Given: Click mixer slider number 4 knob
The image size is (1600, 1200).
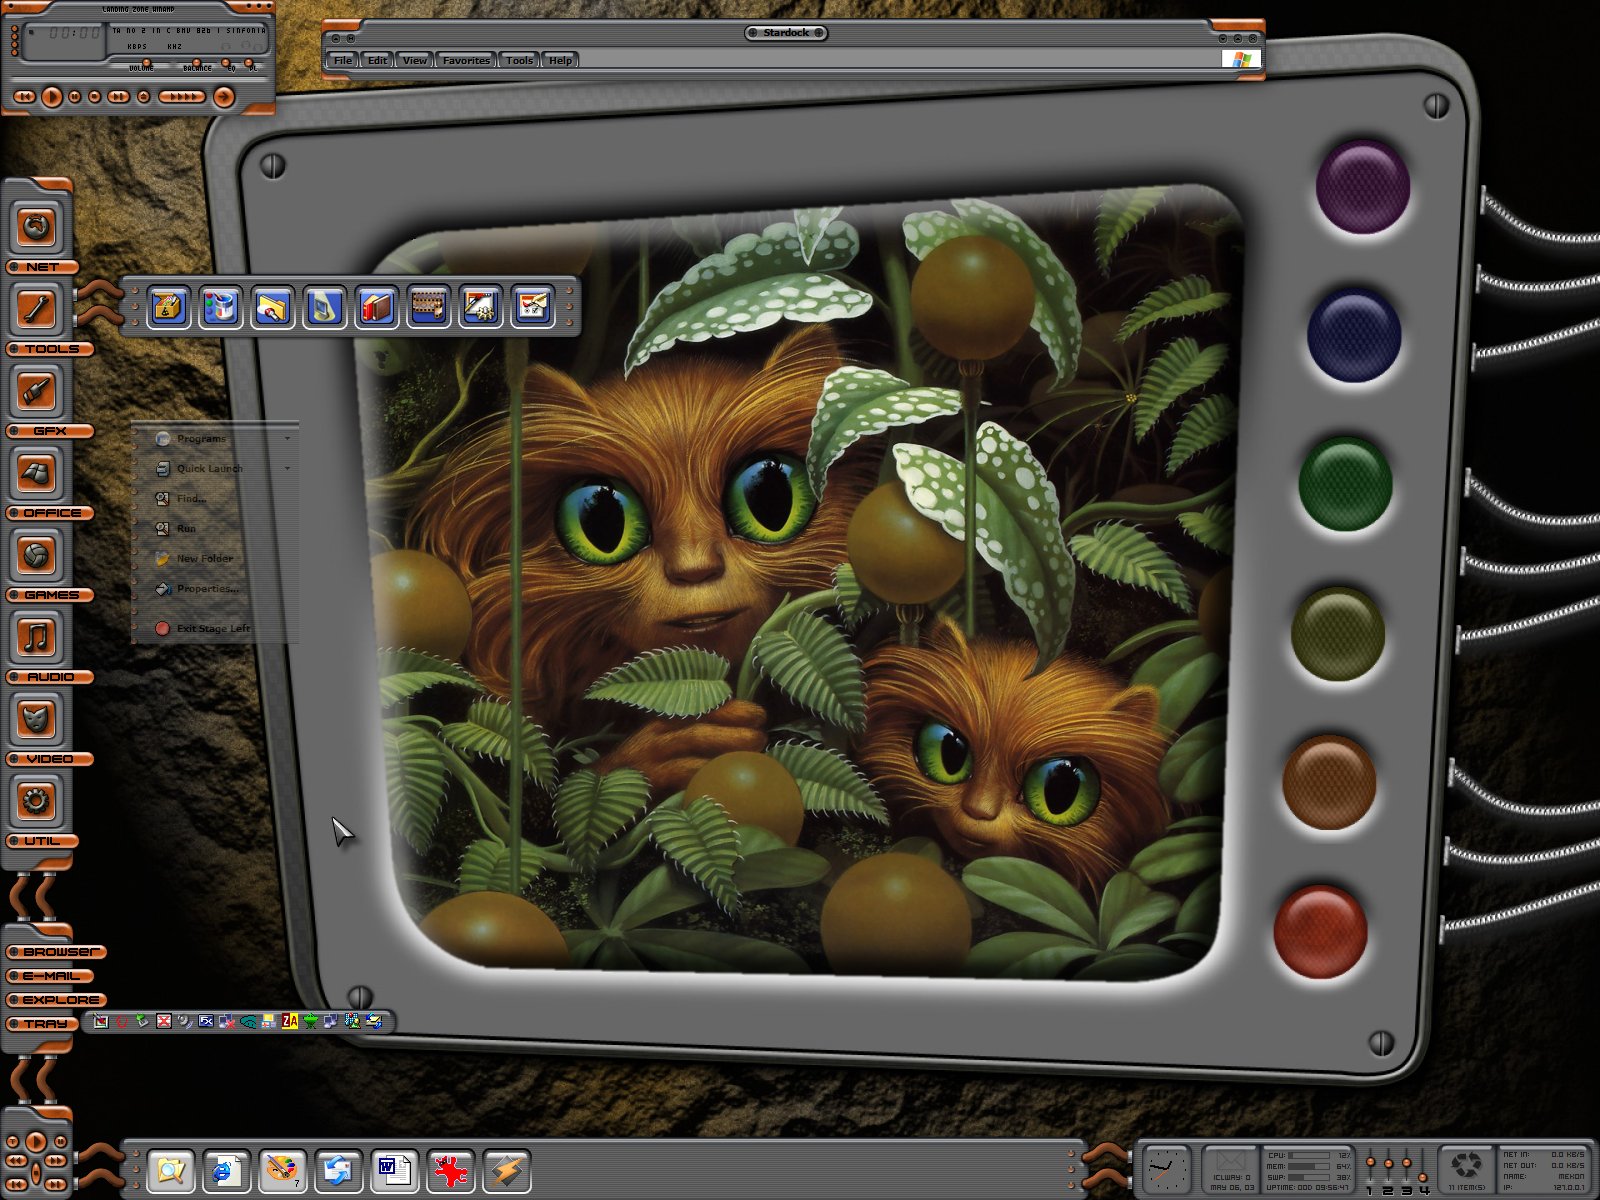Looking at the screenshot, I should (1423, 1177).
